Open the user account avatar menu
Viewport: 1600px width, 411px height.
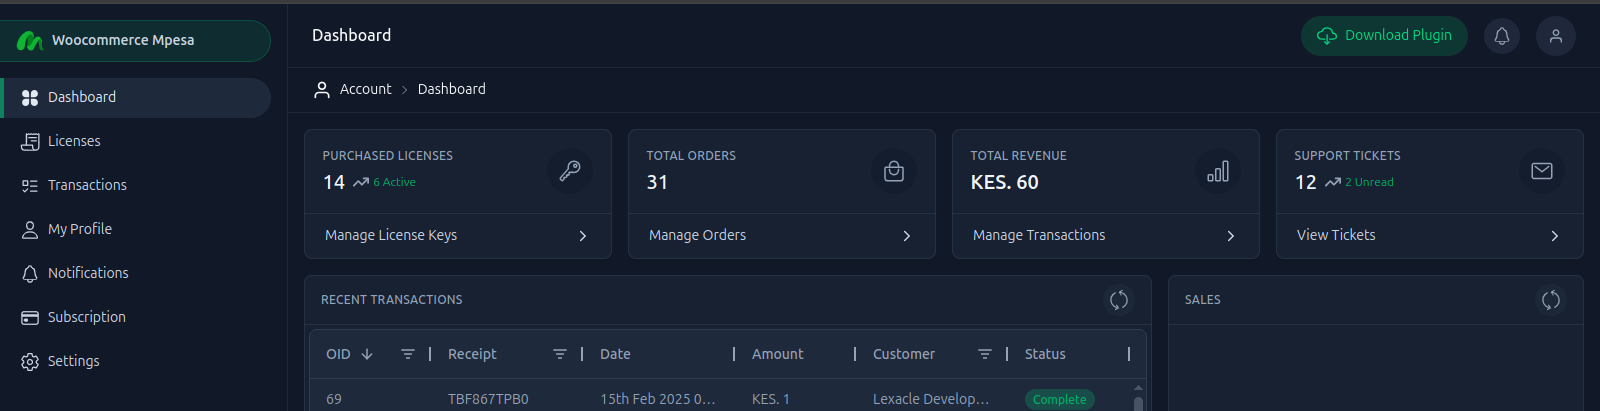(x=1556, y=36)
